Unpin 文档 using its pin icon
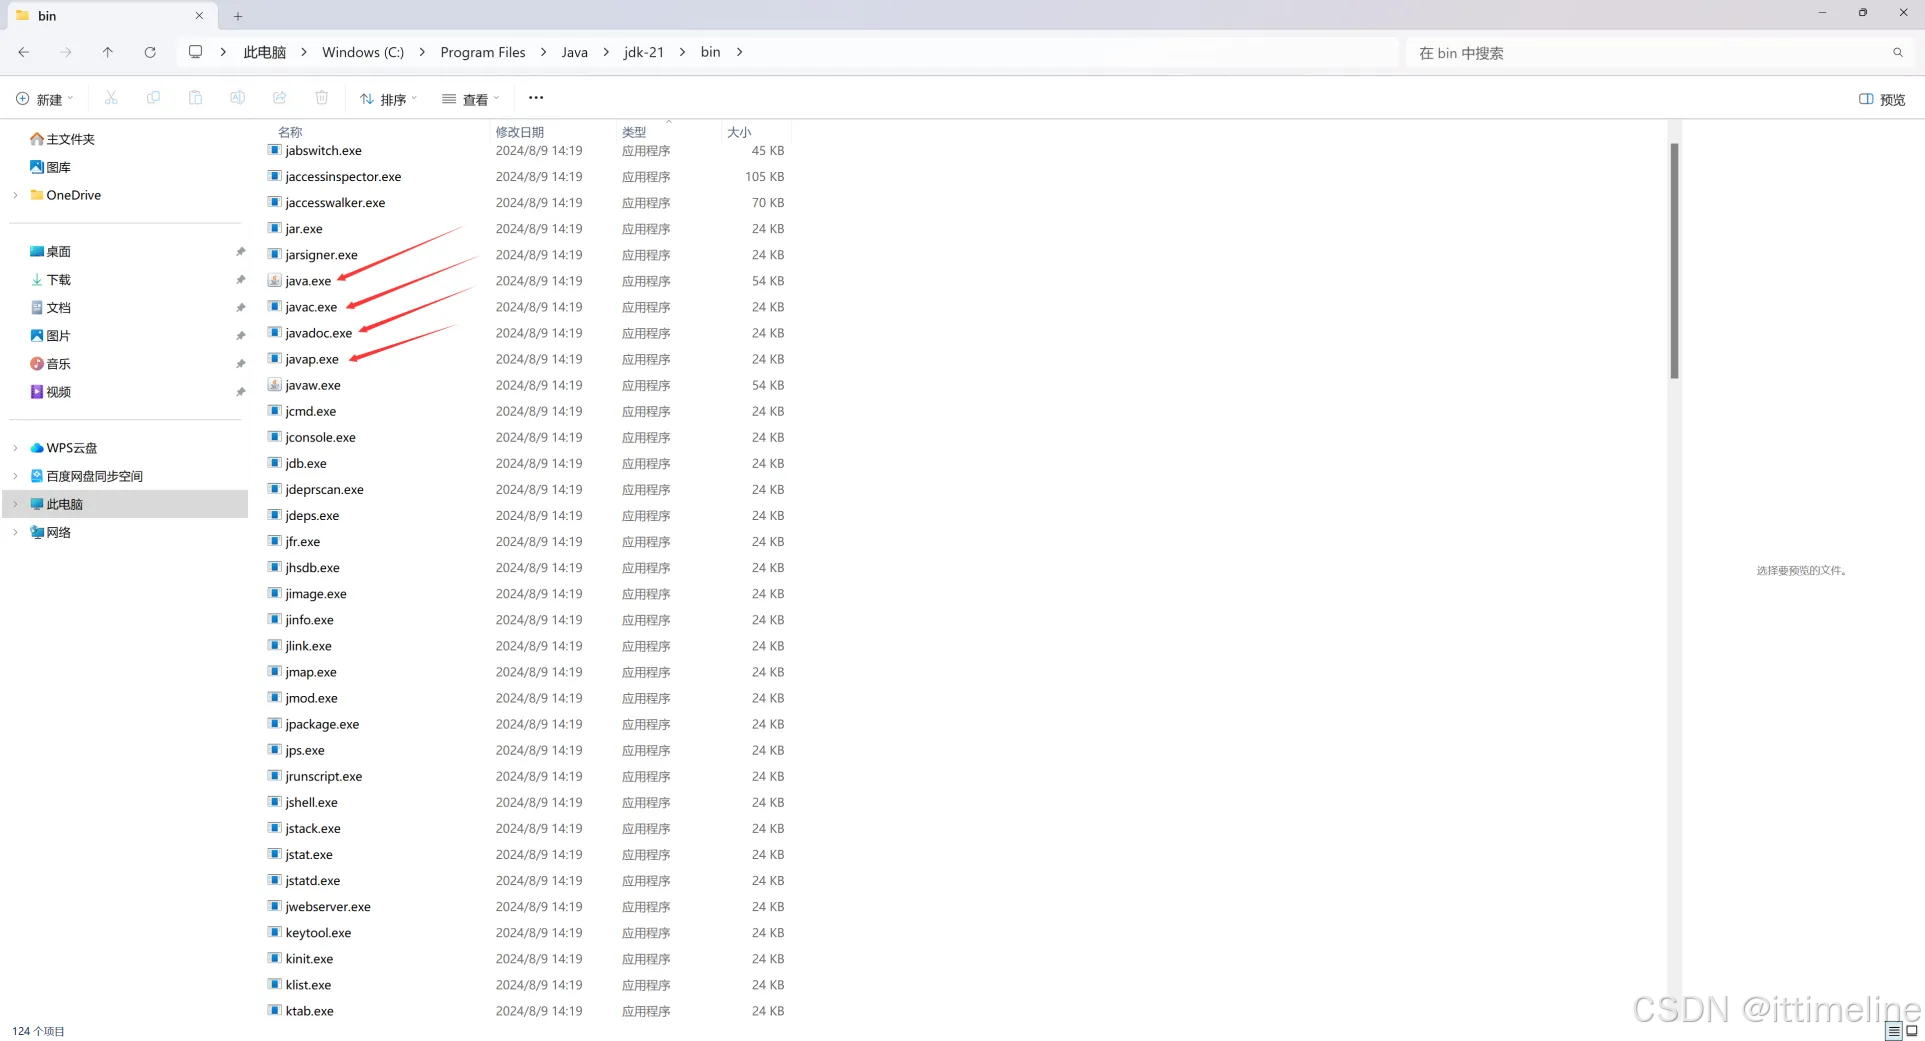This screenshot has height=1041, width=1925. pyautogui.click(x=240, y=308)
